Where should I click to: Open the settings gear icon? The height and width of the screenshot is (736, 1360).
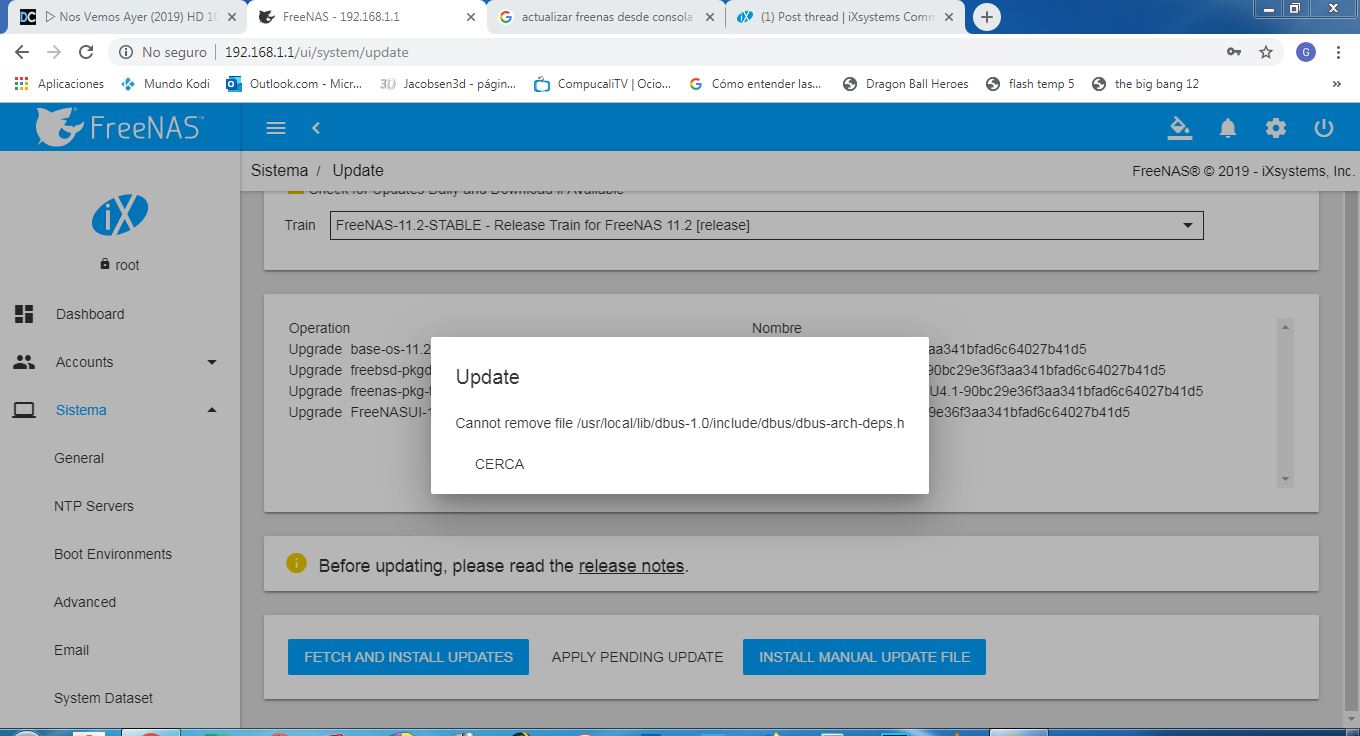pyautogui.click(x=1276, y=128)
